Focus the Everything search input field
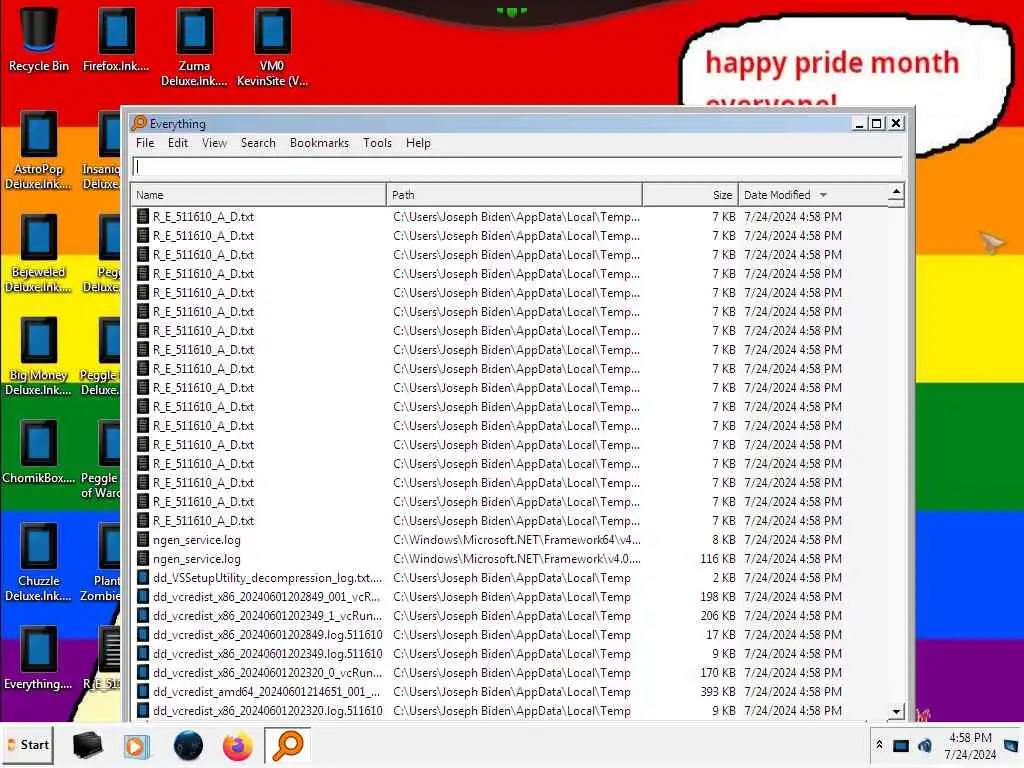The height and width of the screenshot is (768, 1024). [517, 167]
